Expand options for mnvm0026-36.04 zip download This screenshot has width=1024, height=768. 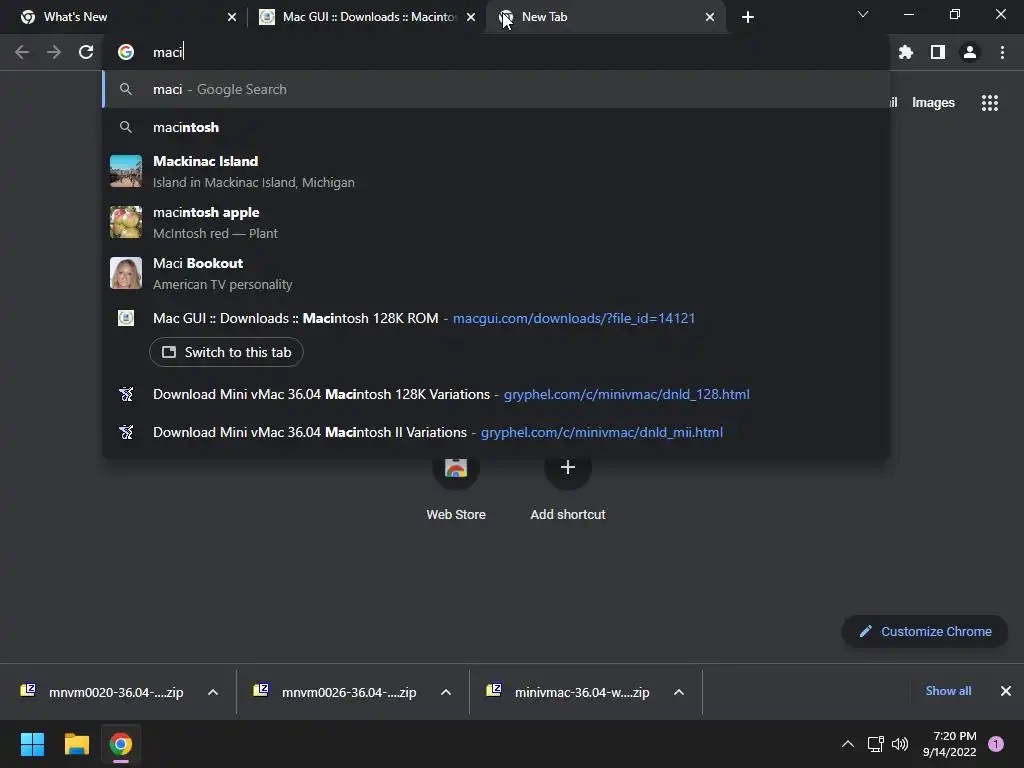[446, 692]
